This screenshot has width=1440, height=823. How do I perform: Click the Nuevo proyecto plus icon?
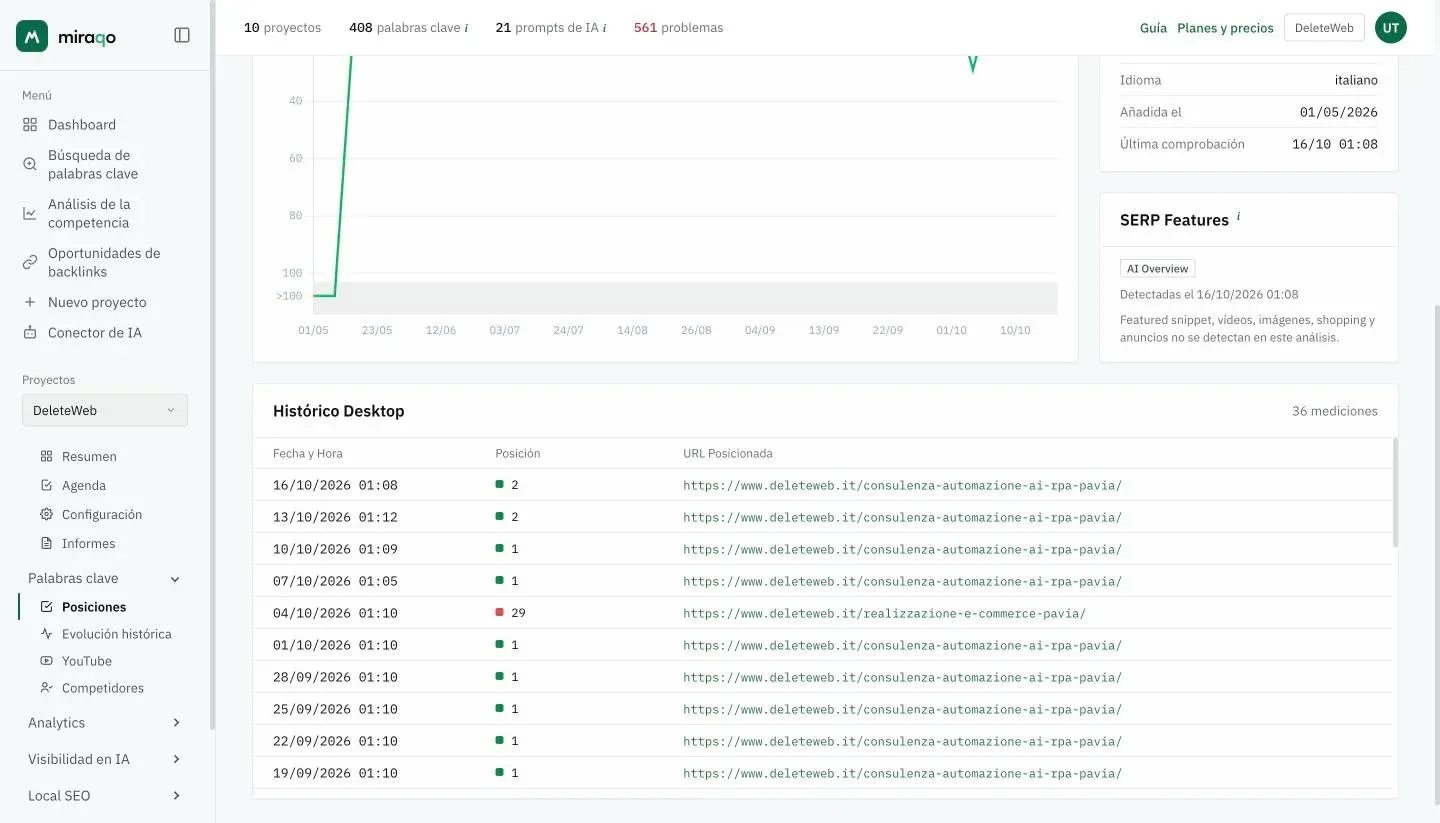(30, 302)
